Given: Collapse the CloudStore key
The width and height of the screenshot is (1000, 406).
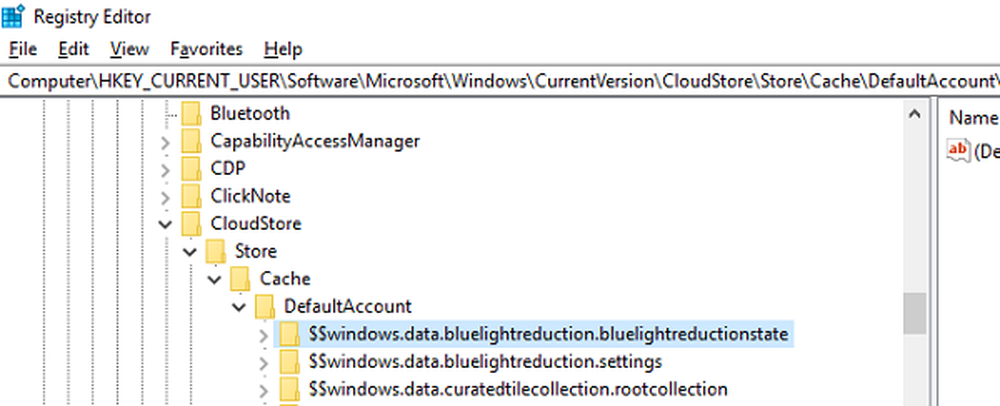Looking at the screenshot, I should pos(166,224).
